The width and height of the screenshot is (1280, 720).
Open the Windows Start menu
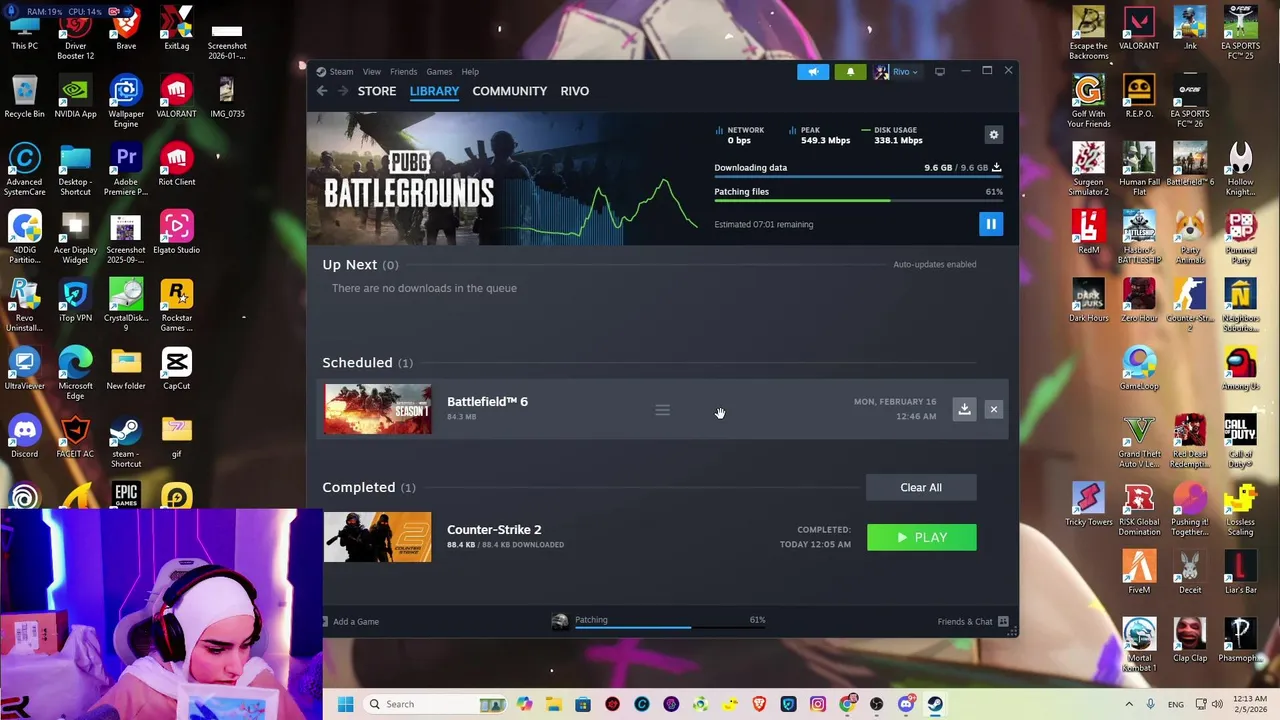[x=345, y=704]
